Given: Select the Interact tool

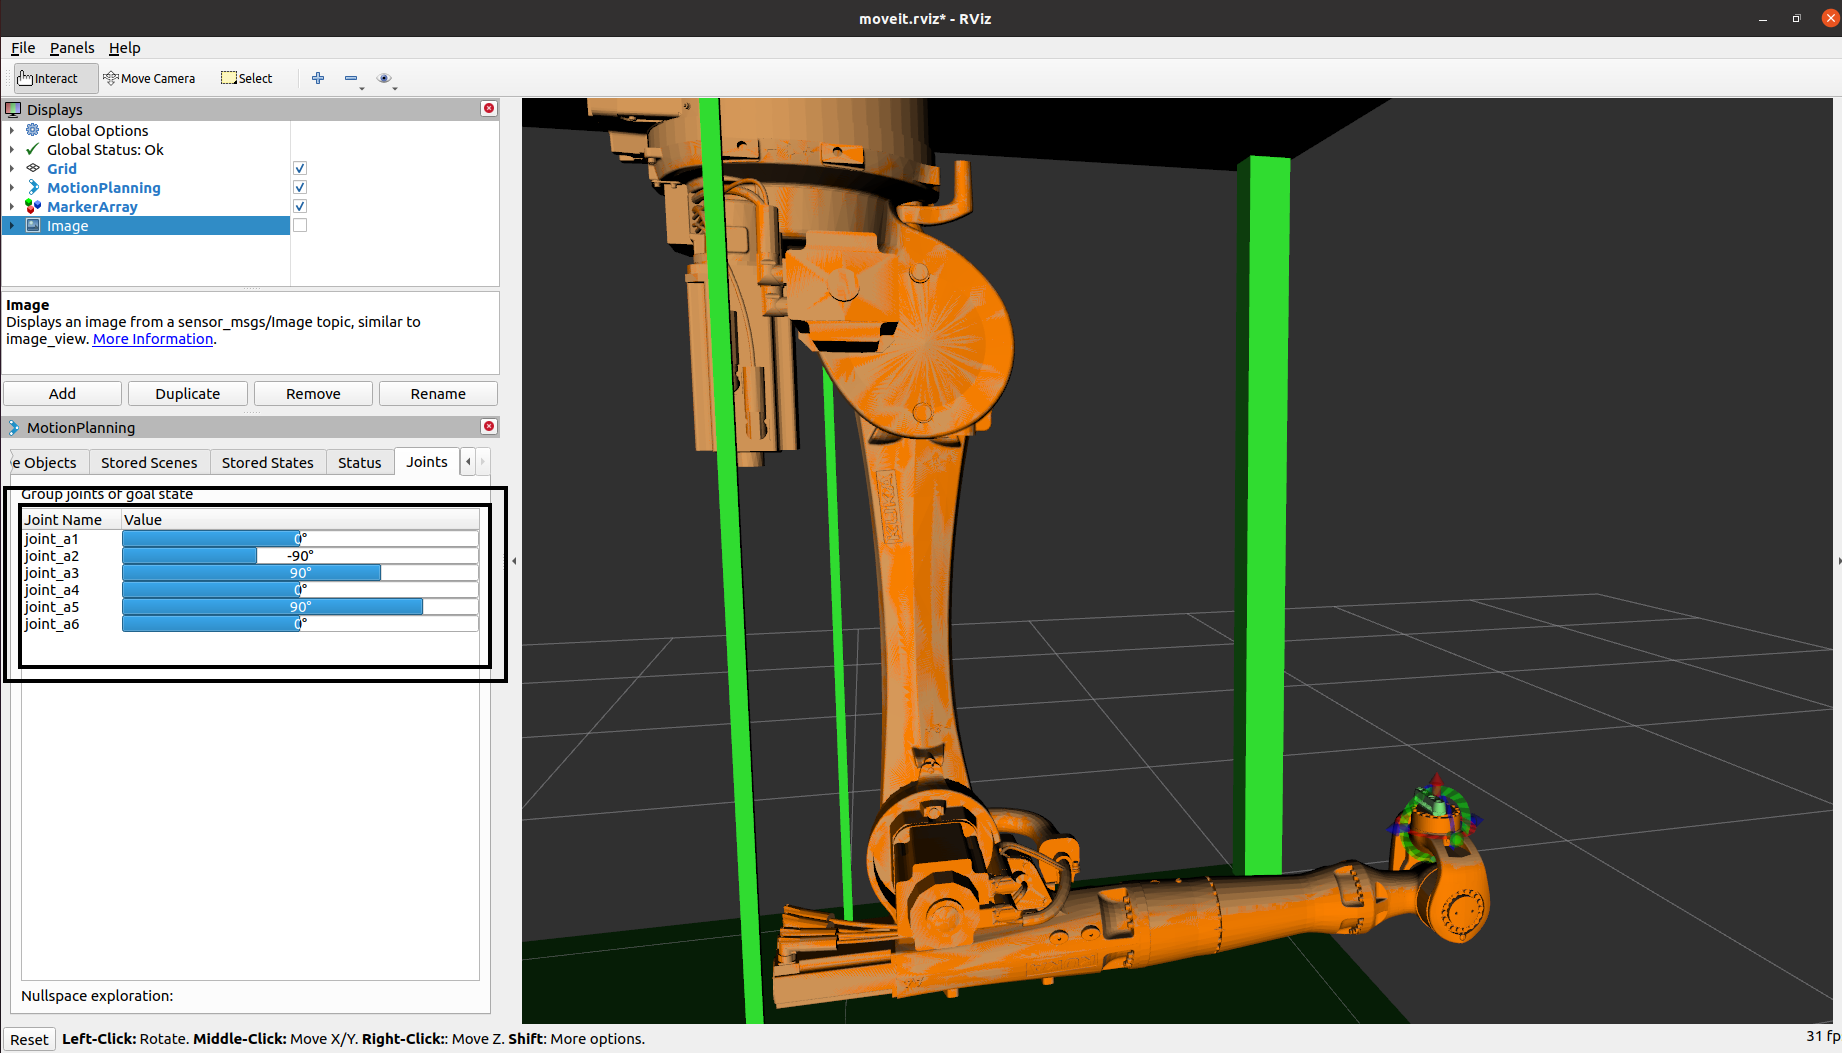Looking at the screenshot, I should coord(56,78).
